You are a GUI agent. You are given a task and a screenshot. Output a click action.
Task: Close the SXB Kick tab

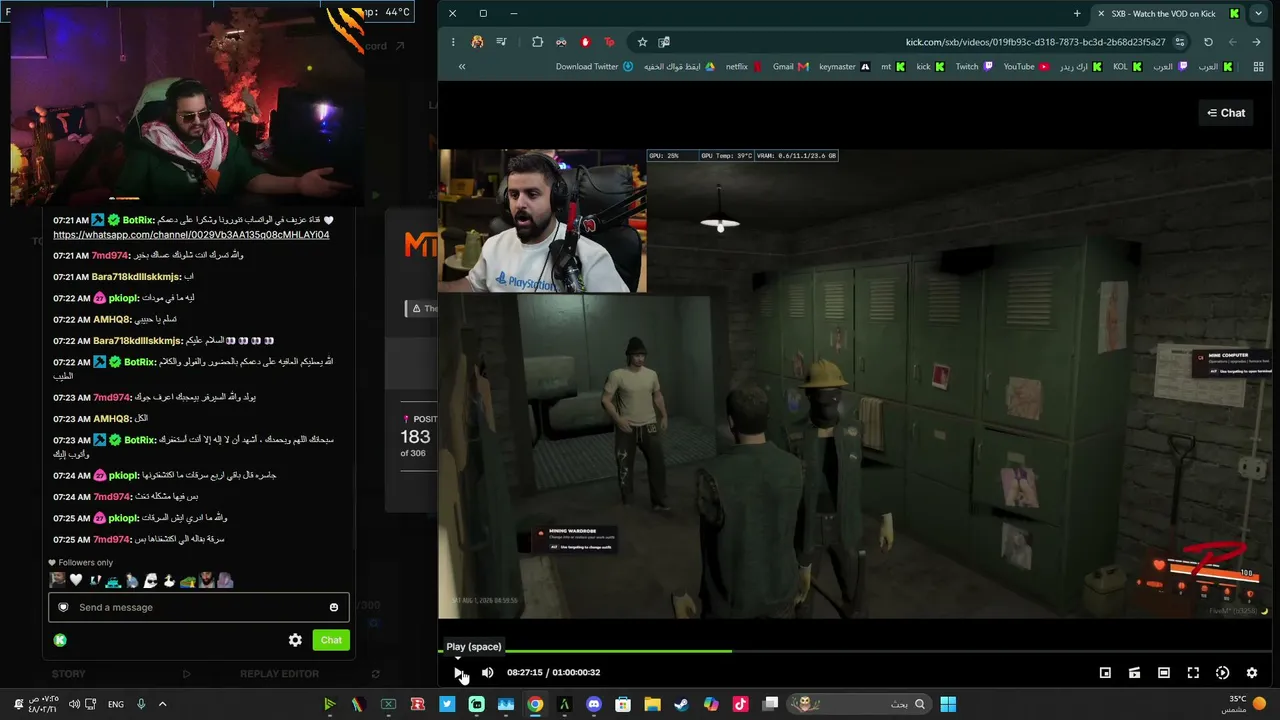(x=1101, y=14)
